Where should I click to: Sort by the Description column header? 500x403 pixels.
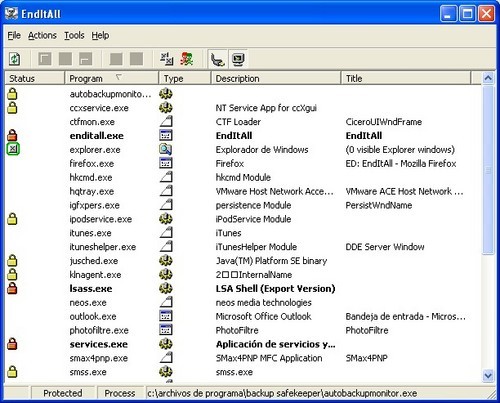[x=276, y=78]
